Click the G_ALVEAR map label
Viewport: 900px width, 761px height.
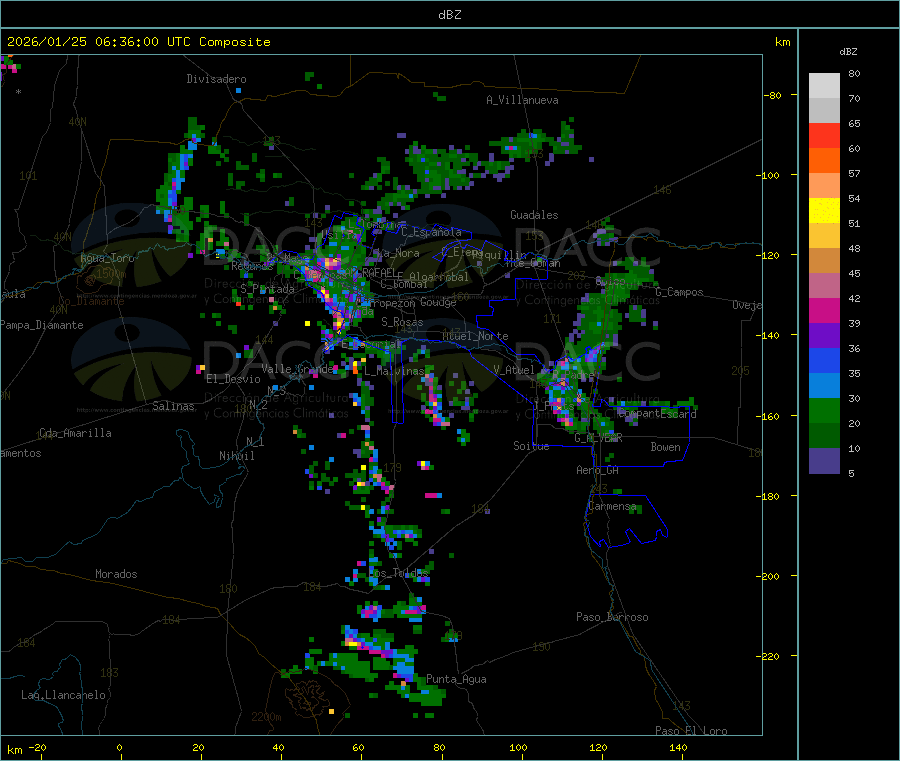click(598, 437)
